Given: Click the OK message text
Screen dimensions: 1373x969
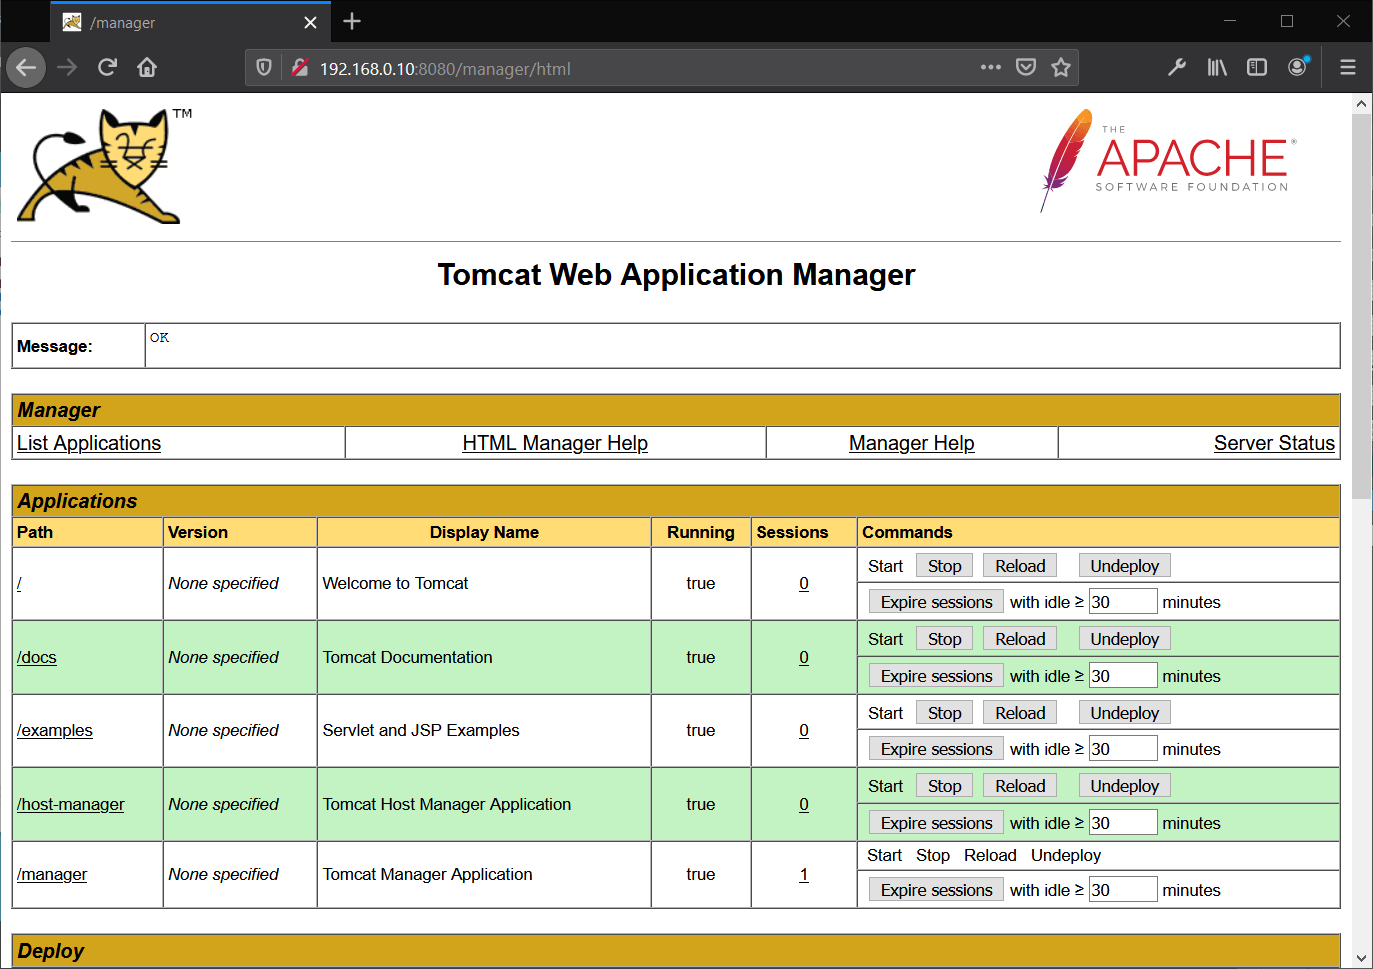Looking at the screenshot, I should pos(159,337).
